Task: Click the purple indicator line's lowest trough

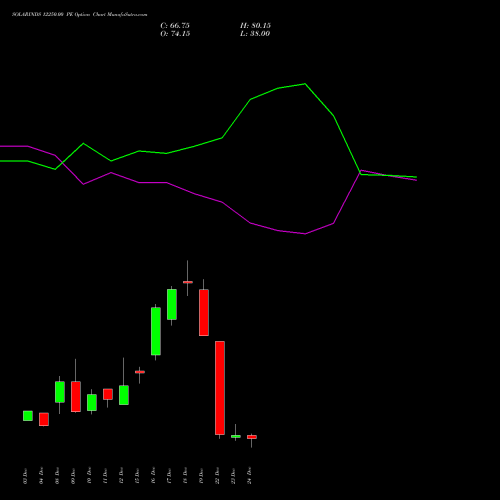Action: tap(305, 234)
